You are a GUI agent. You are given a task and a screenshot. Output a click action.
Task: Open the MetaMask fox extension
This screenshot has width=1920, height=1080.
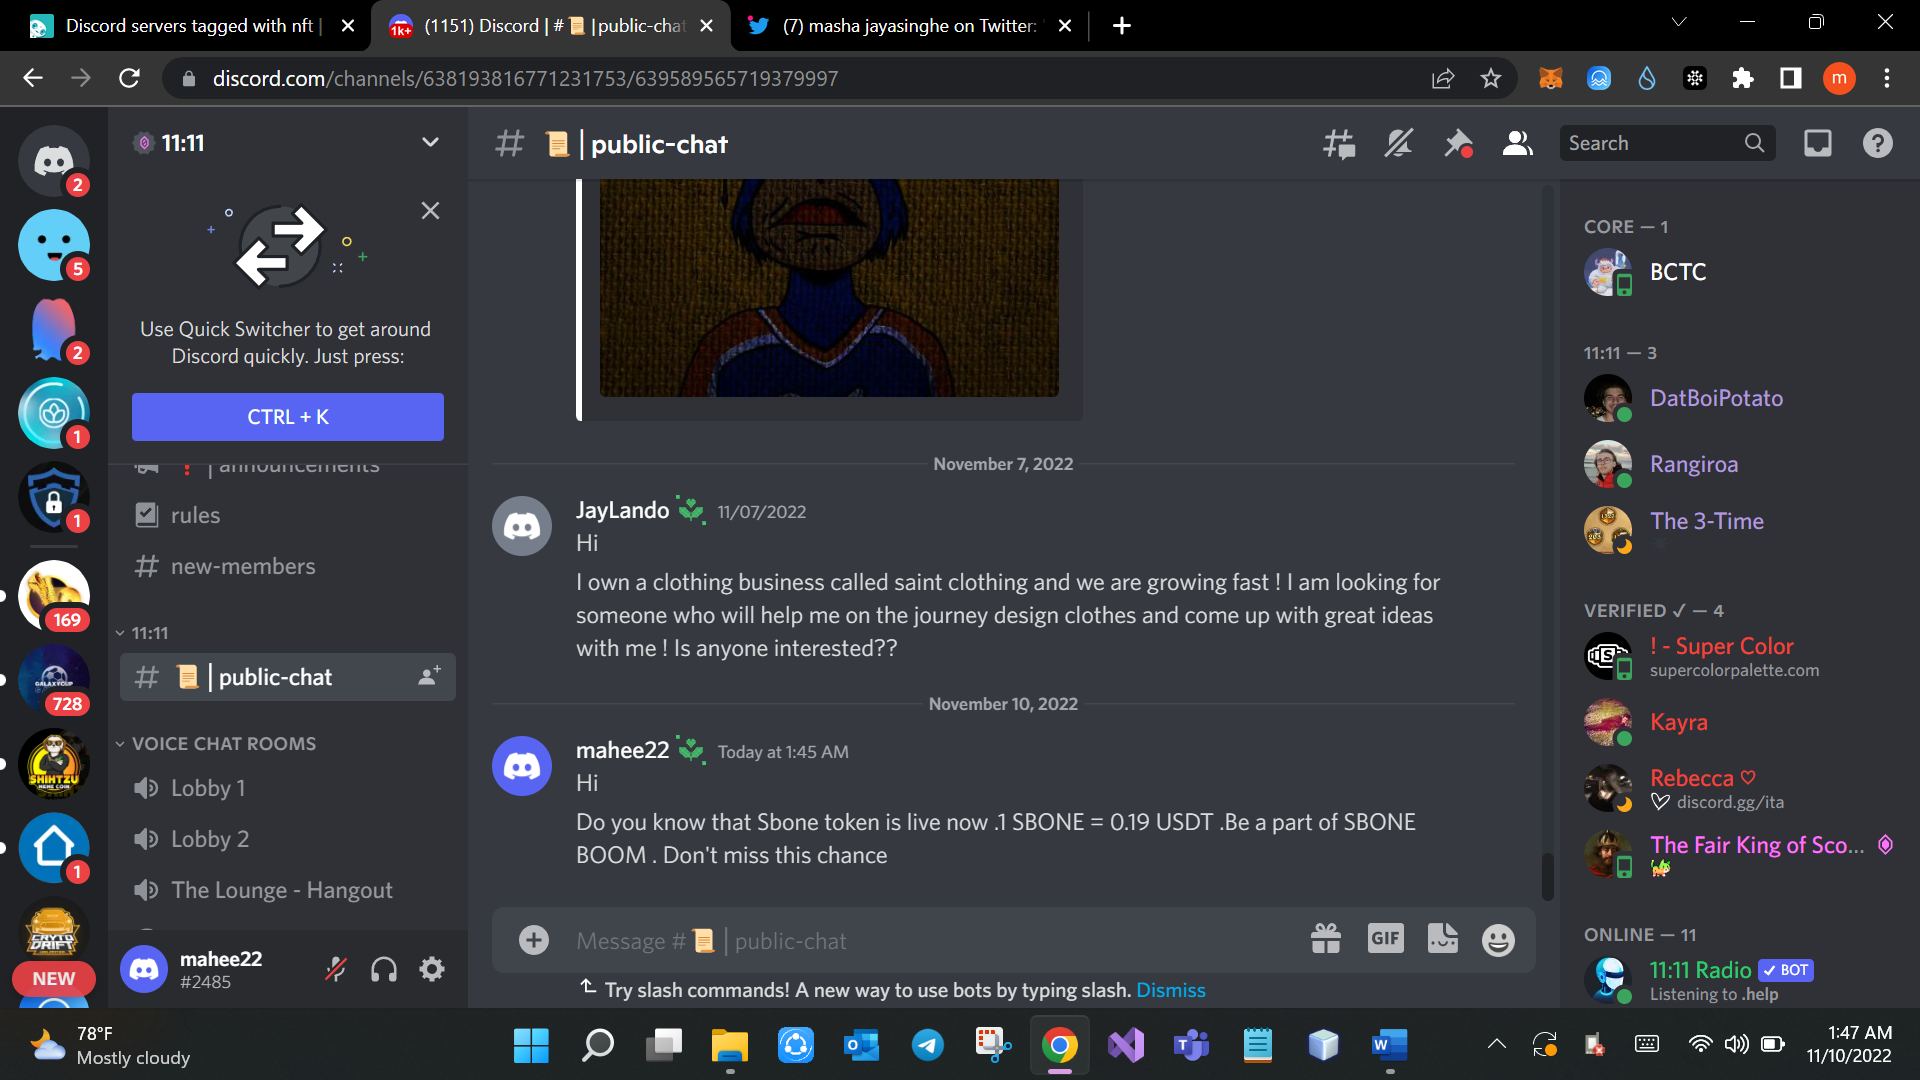click(1551, 78)
